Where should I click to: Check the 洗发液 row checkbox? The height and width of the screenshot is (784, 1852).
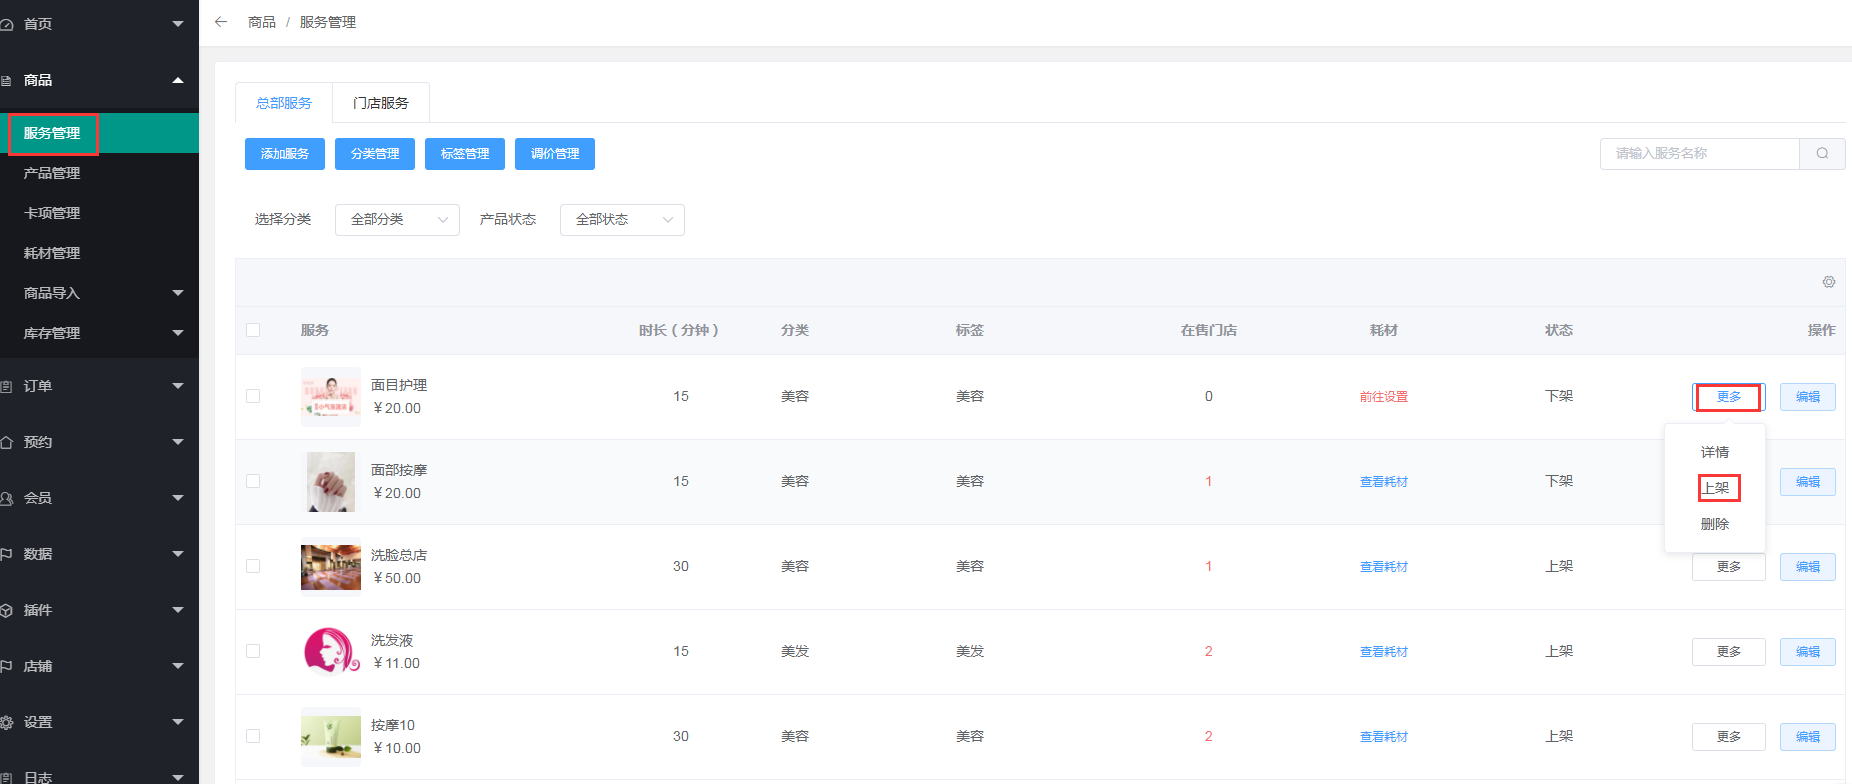coord(253,651)
